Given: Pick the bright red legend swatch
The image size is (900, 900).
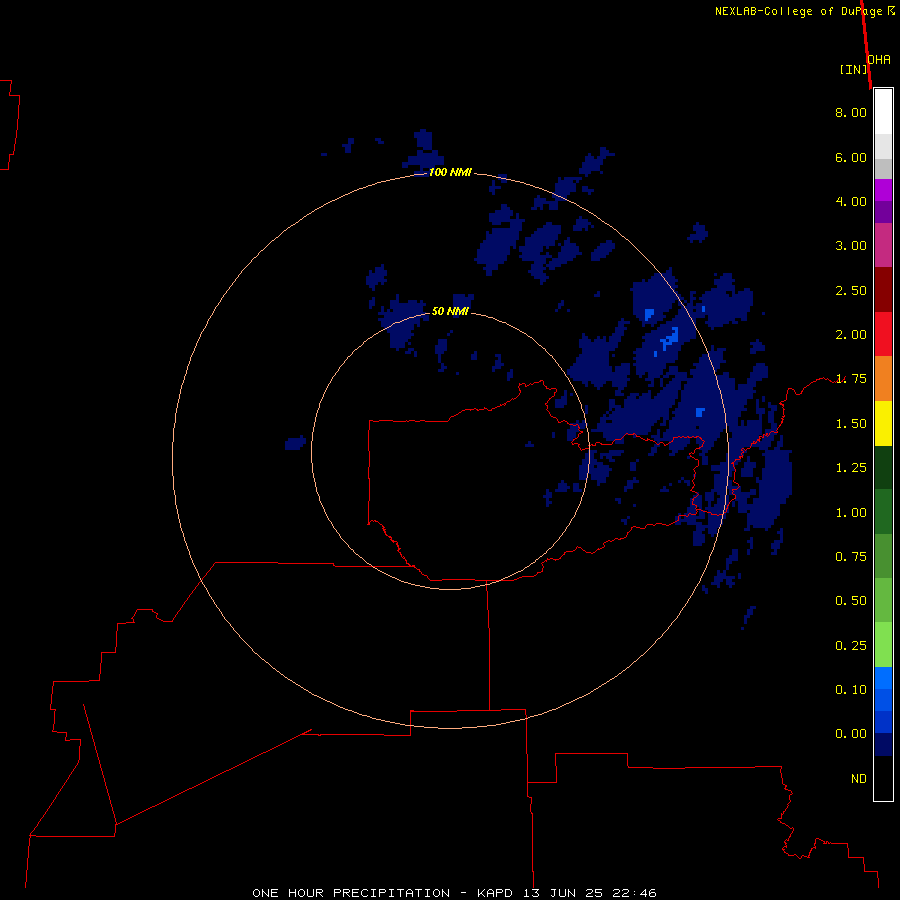Looking at the screenshot, I should [883, 335].
